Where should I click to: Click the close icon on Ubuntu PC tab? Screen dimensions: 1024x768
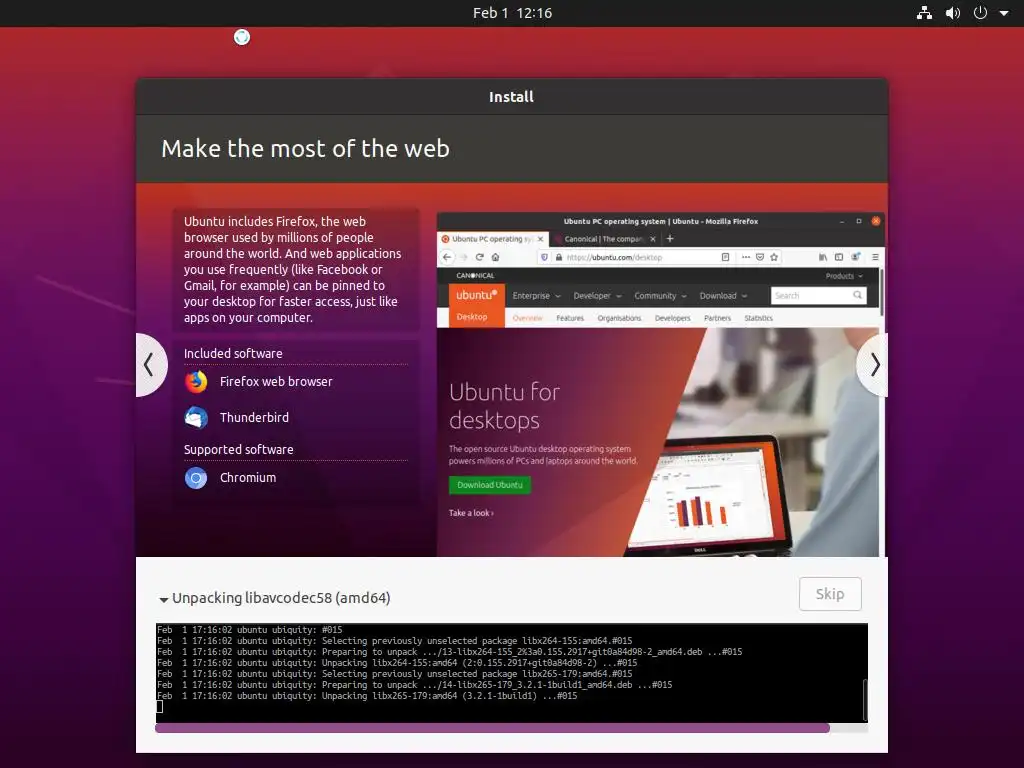coord(540,239)
